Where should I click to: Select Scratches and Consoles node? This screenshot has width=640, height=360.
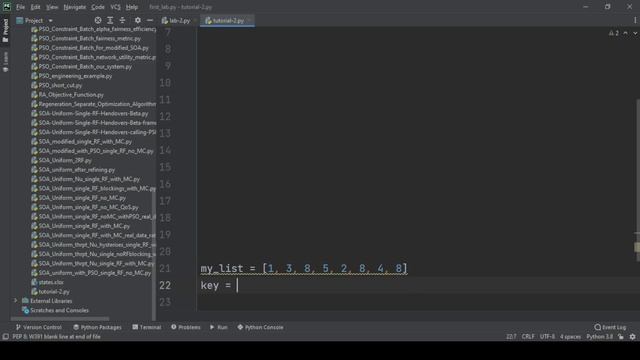(x=56, y=310)
